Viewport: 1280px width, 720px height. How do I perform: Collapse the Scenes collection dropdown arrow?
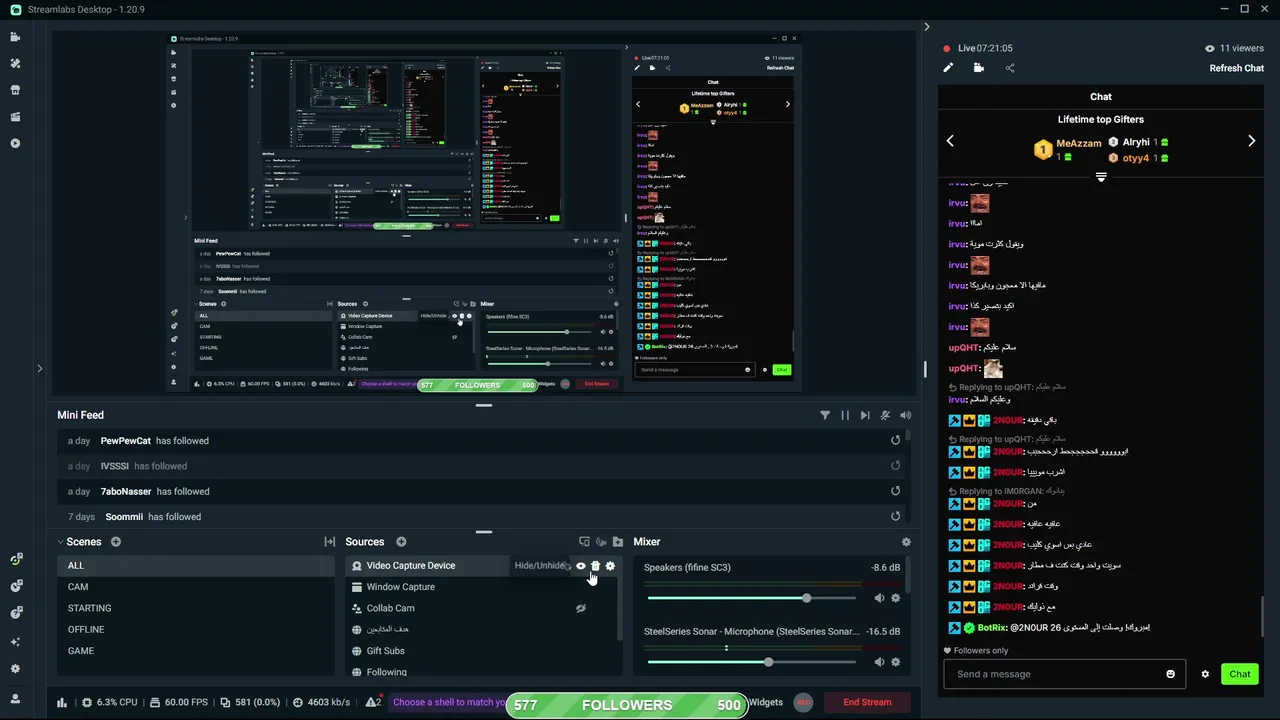61,542
